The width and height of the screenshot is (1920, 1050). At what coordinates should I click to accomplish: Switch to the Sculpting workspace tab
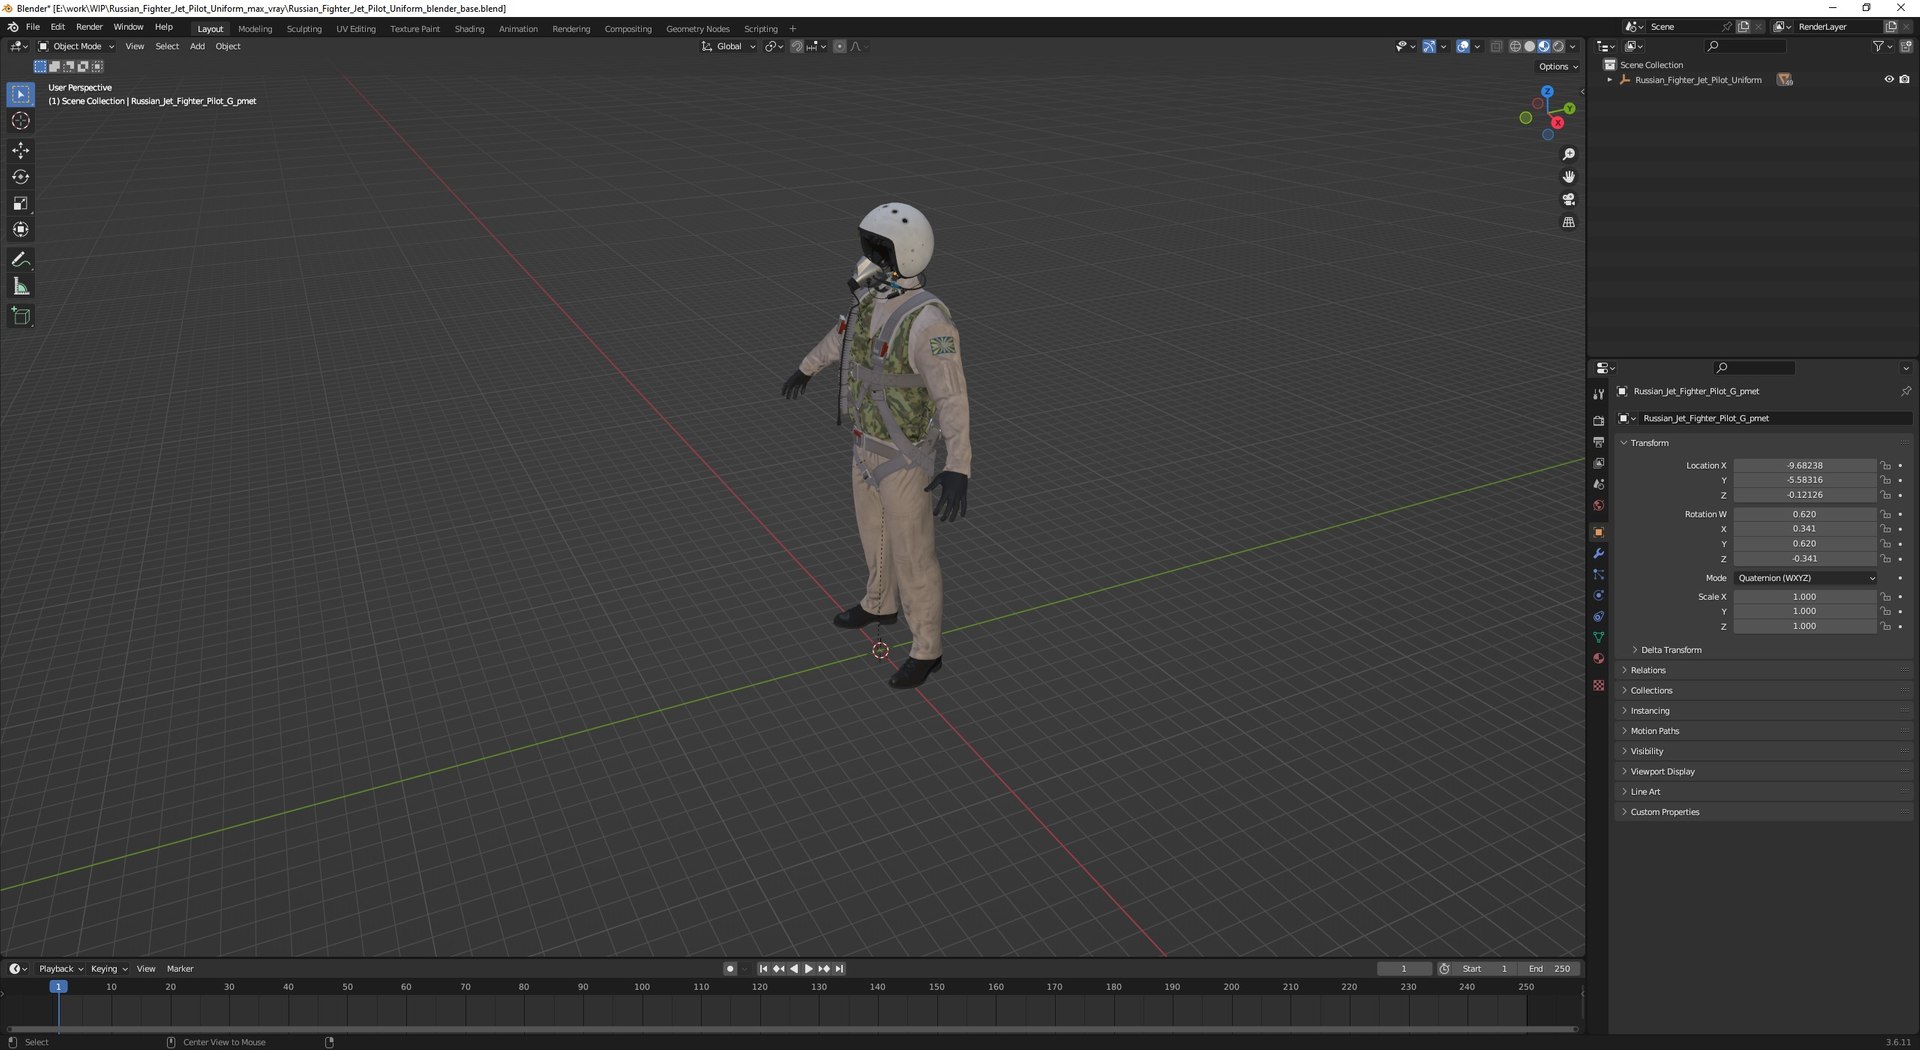click(304, 29)
